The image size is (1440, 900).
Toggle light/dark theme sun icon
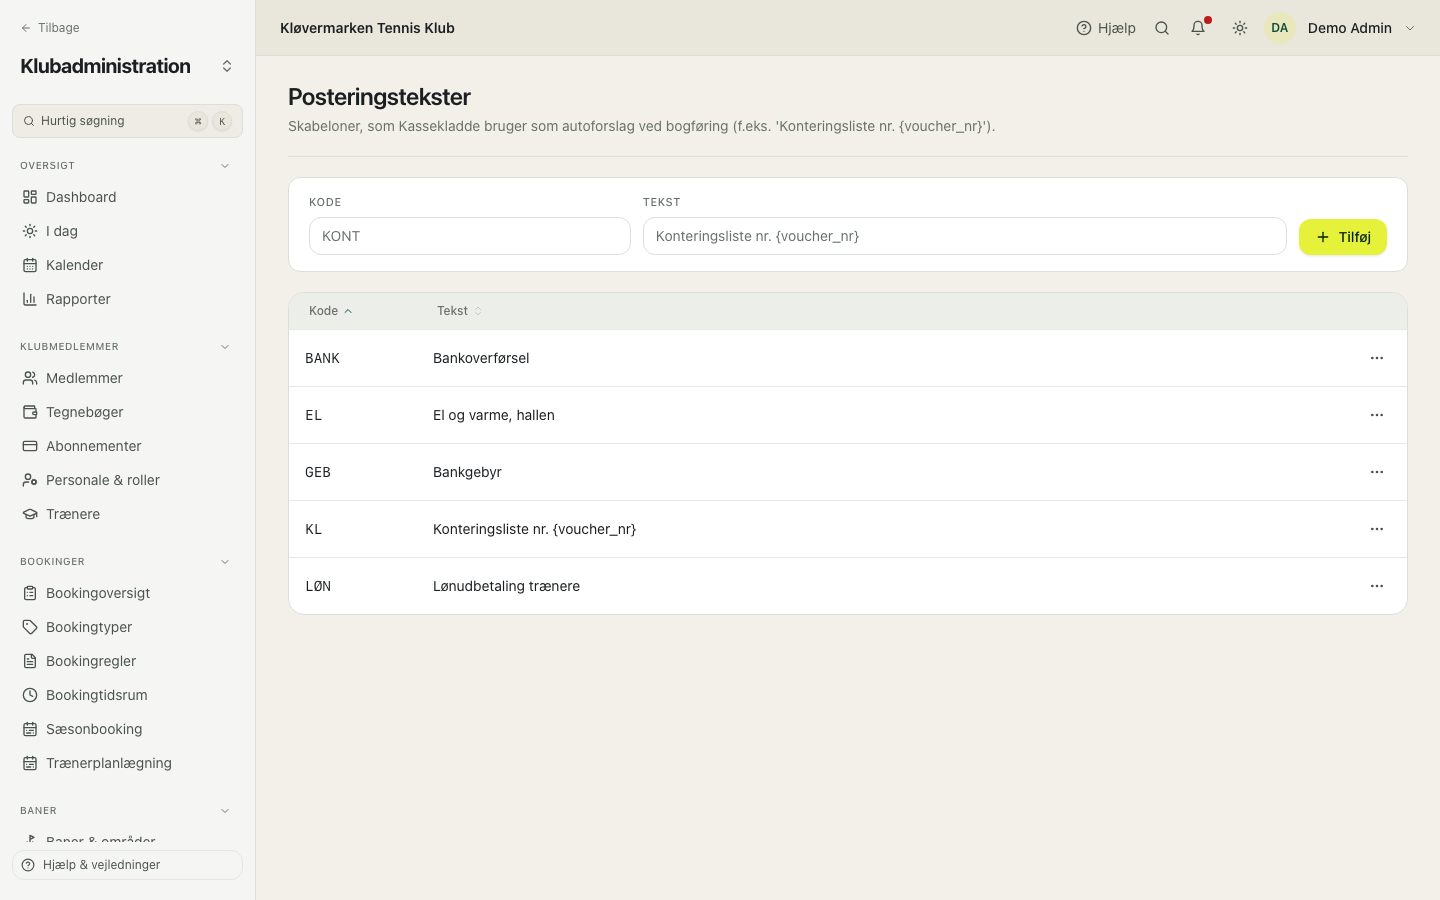tap(1240, 28)
